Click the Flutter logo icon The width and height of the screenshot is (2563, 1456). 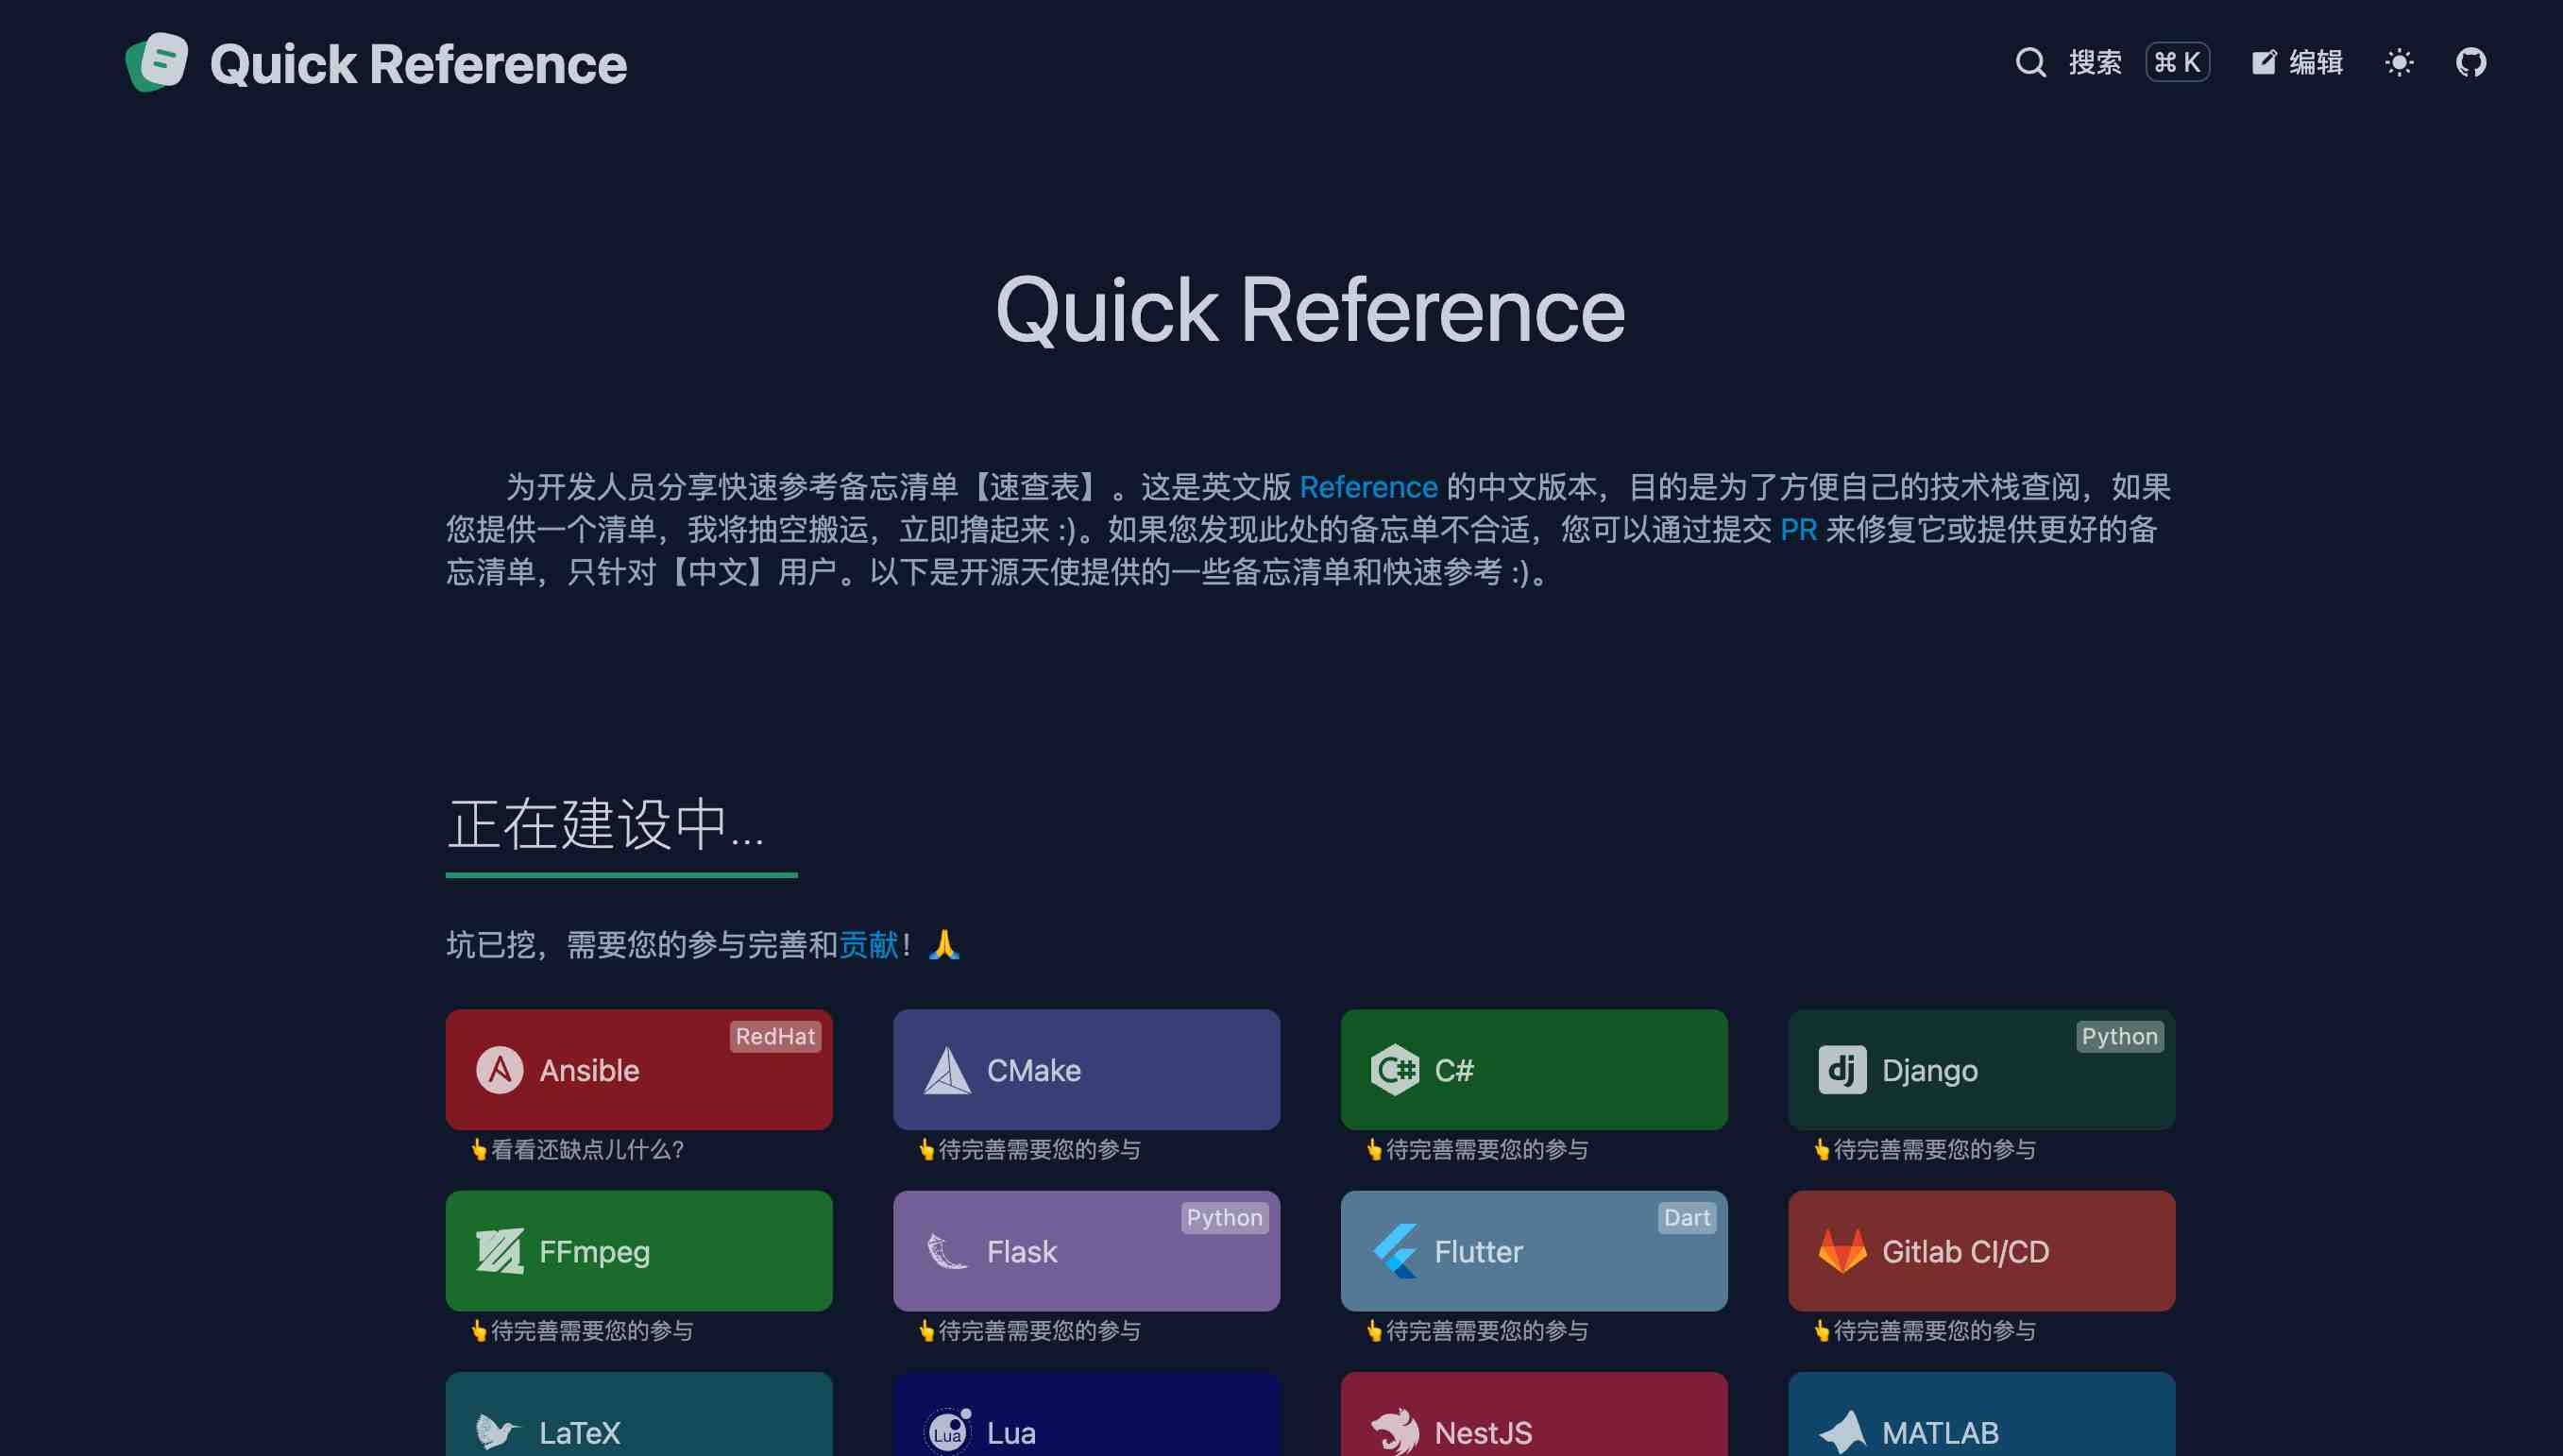(x=1394, y=1251)
